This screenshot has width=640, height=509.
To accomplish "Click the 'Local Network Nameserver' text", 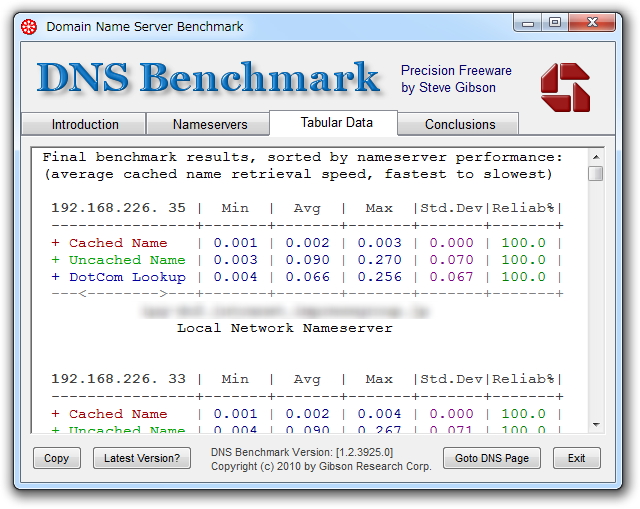I will coord(284,328).
